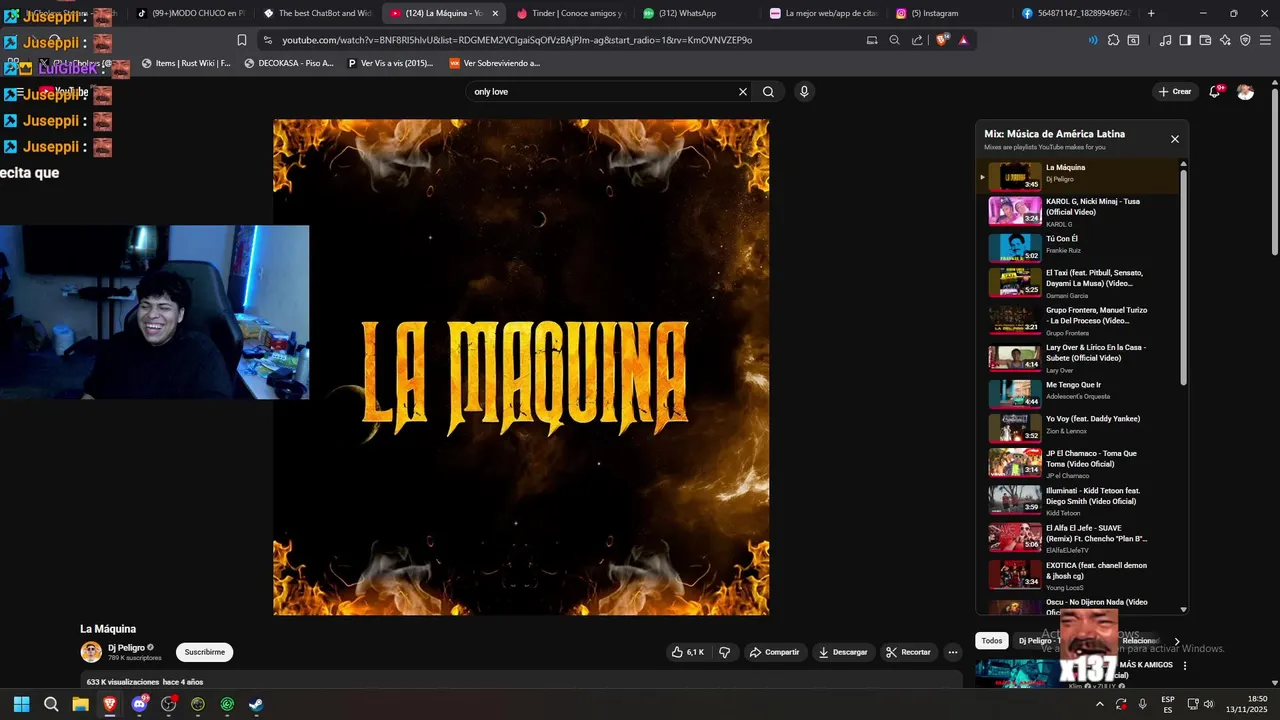Screen dimensions: 1280x720
Task: Select 'Yo Voy (feat. Daddy Yankee)' in the mix
Action: coord(1078,428)
